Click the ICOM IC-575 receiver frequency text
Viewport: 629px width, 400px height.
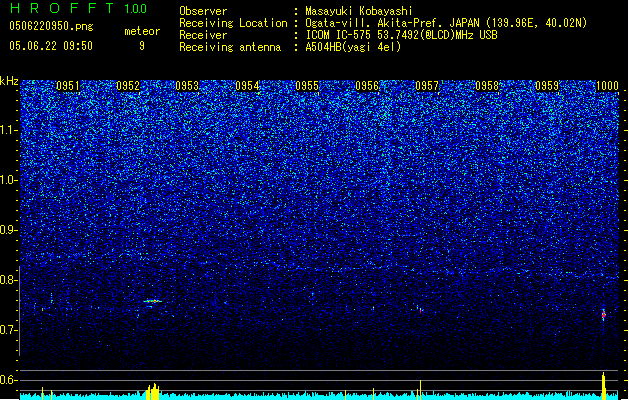click(401, 35)
